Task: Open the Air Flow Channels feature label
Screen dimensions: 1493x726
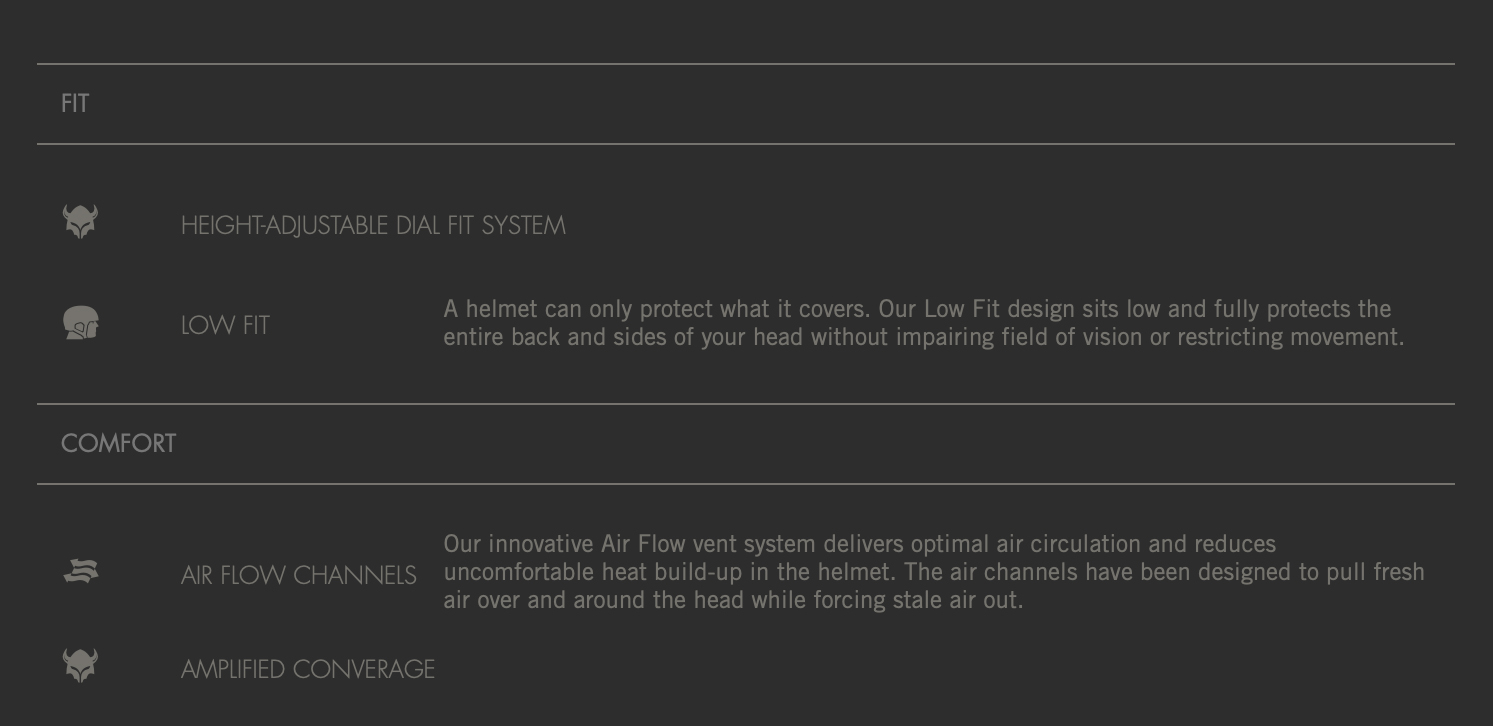Action: coord(299,575)
